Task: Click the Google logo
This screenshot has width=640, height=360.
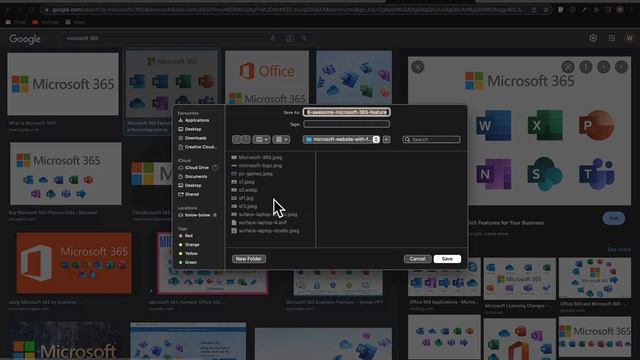Action: pos(25,39)
